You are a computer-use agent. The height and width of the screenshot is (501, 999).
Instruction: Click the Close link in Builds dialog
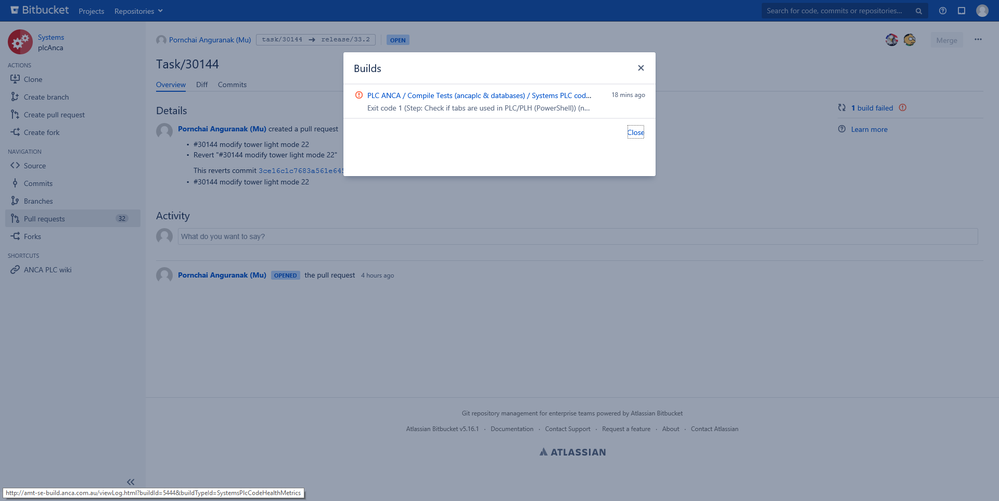coord(635,132)
